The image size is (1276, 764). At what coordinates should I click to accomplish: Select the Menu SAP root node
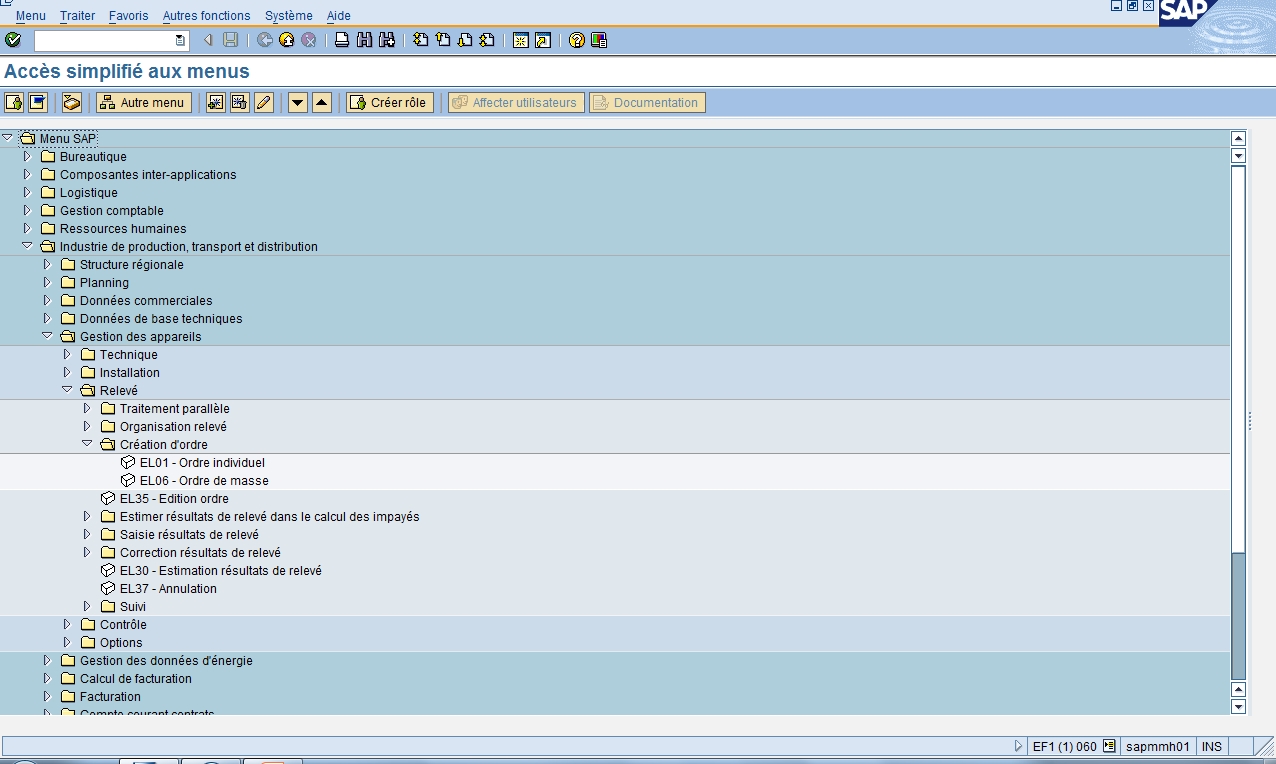coord(68,138)
